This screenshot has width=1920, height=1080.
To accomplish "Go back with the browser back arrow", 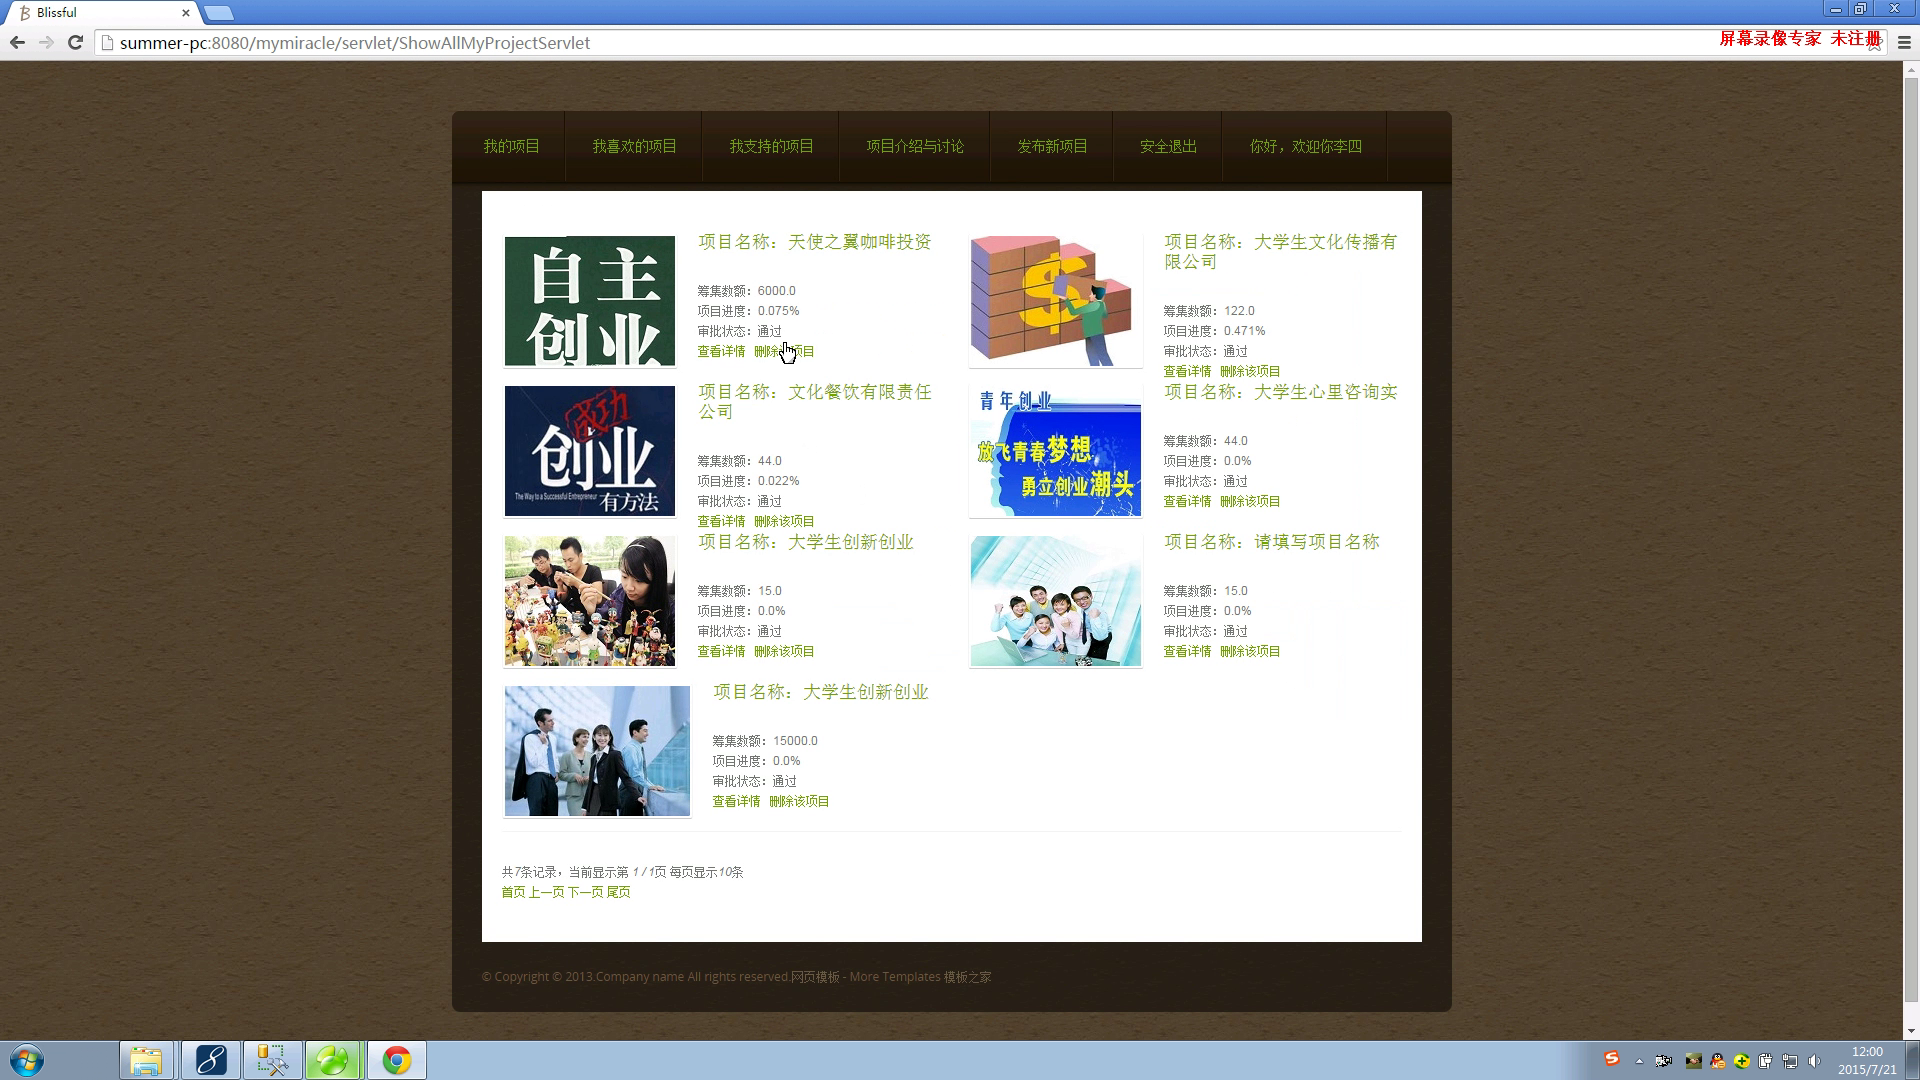I will pos(17,42).
